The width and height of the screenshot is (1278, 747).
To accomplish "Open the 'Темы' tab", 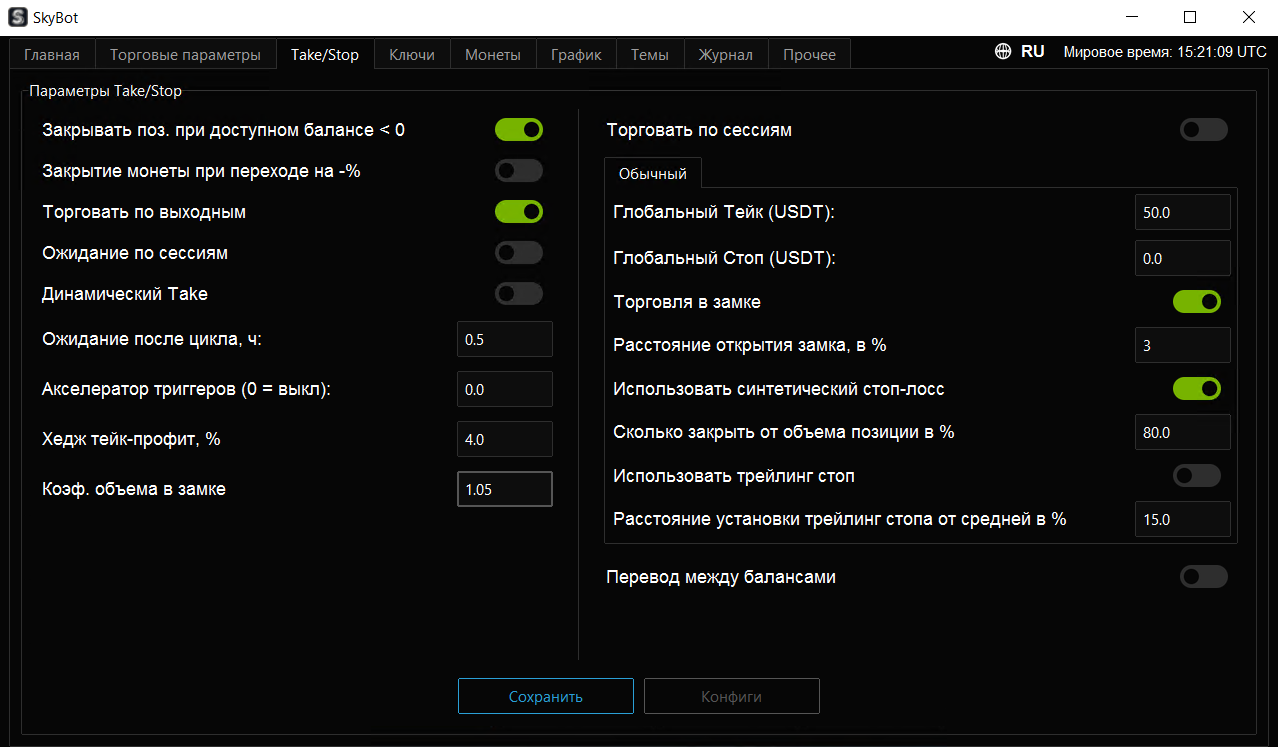I will [x=650, y=55].
